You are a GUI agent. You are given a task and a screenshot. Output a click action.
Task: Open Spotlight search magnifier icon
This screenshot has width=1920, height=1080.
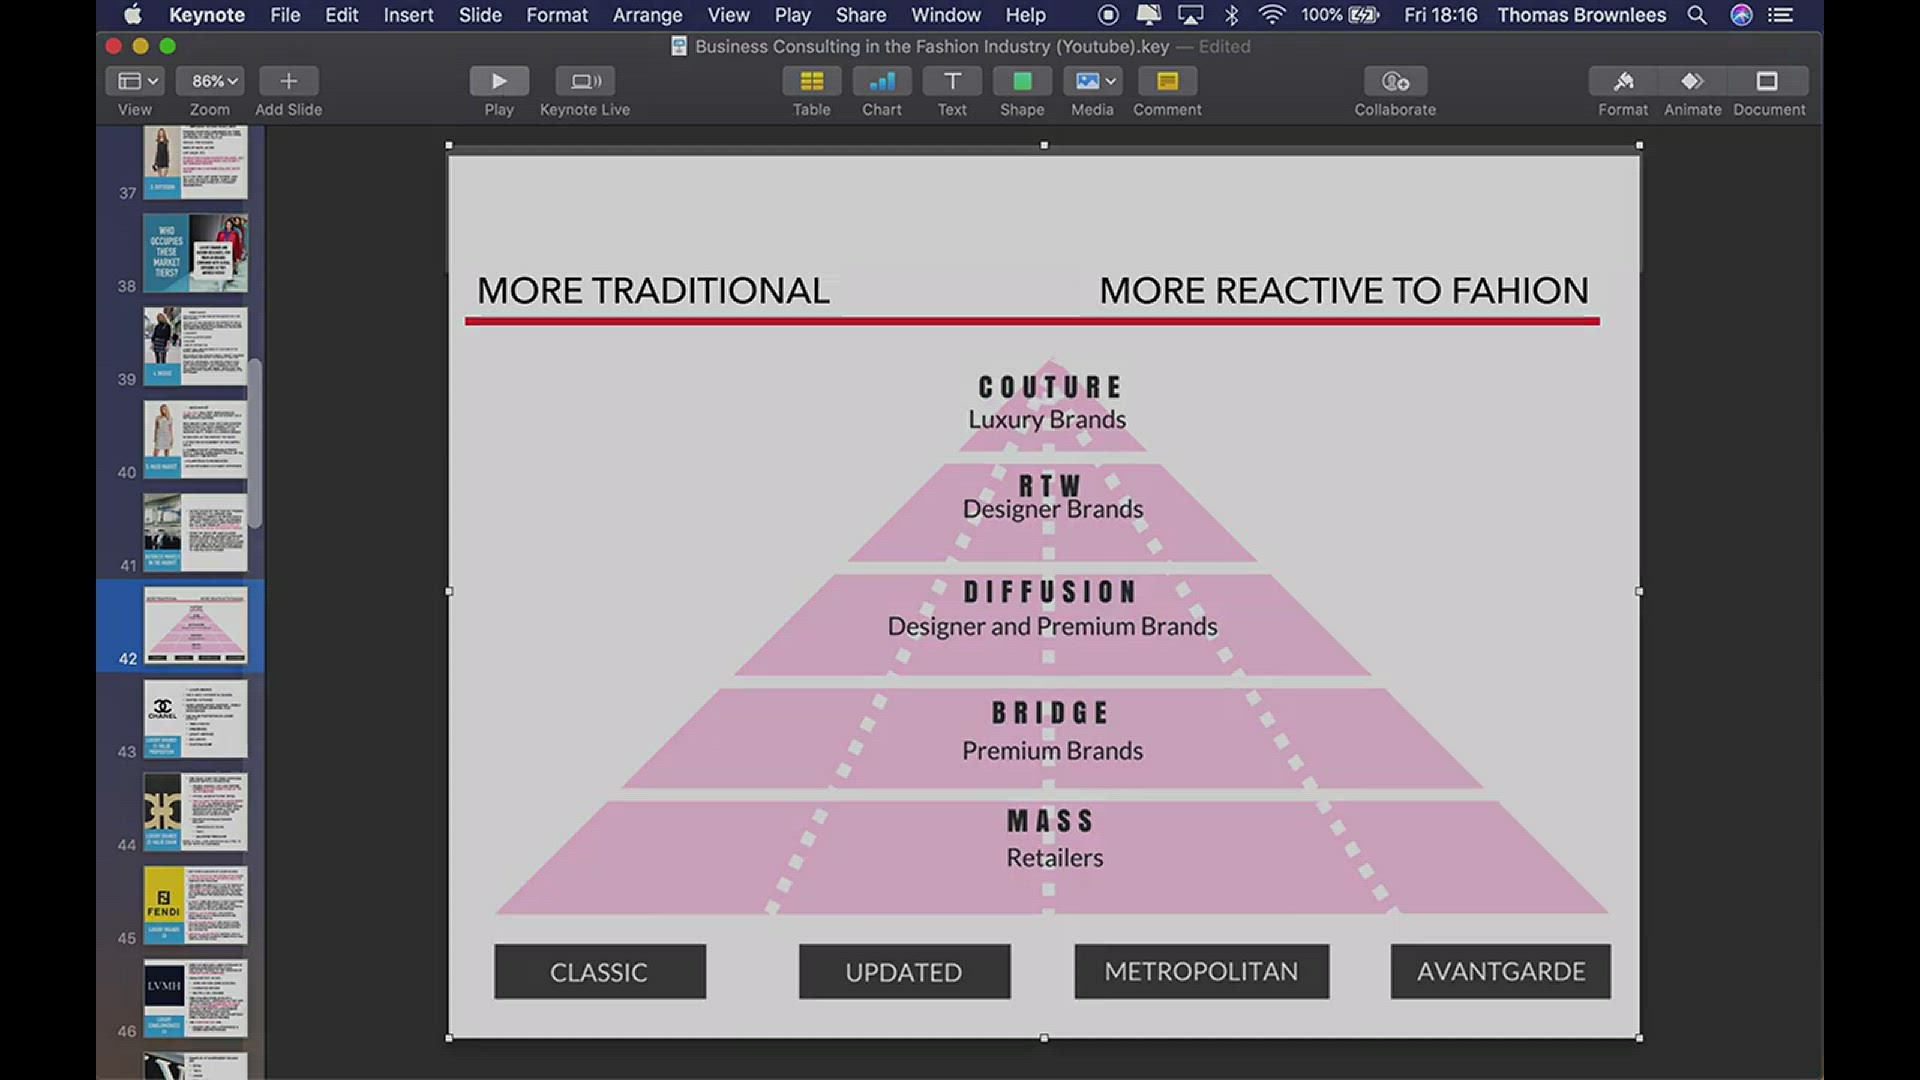click(x=1697, y=15)
